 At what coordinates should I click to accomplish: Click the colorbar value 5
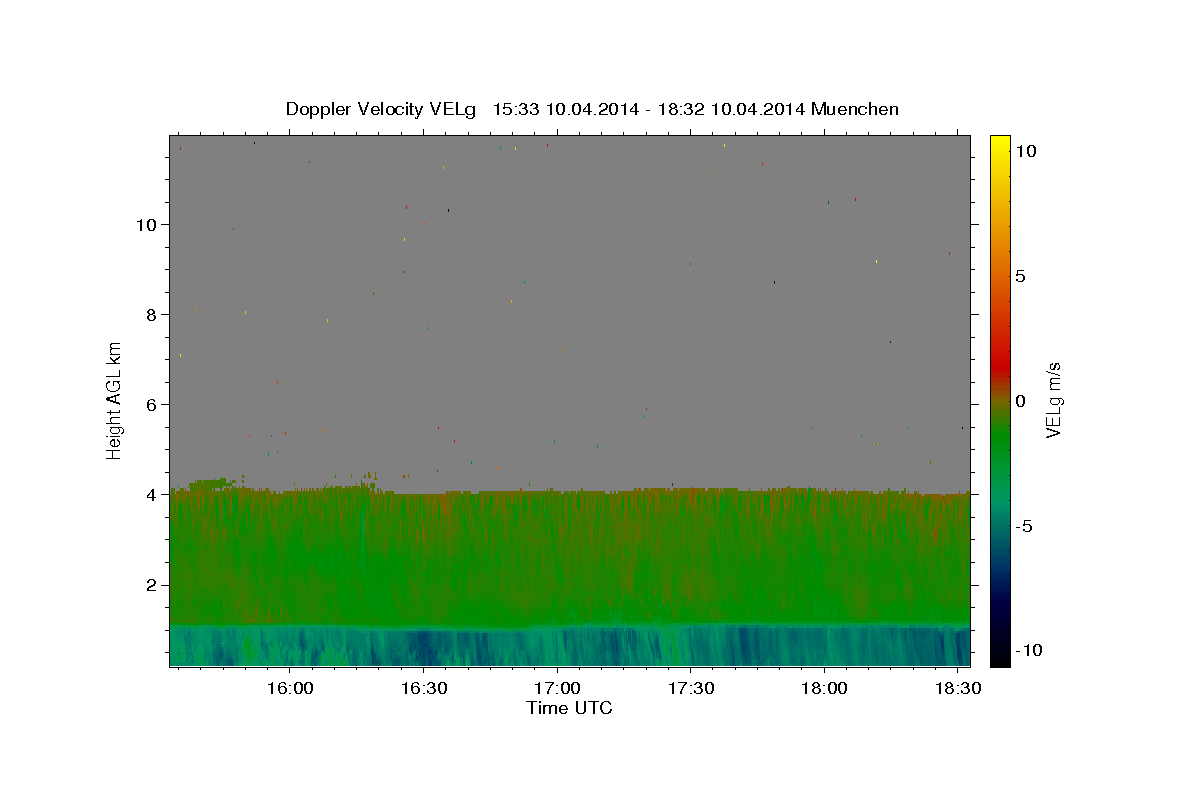pos(1020,276)
